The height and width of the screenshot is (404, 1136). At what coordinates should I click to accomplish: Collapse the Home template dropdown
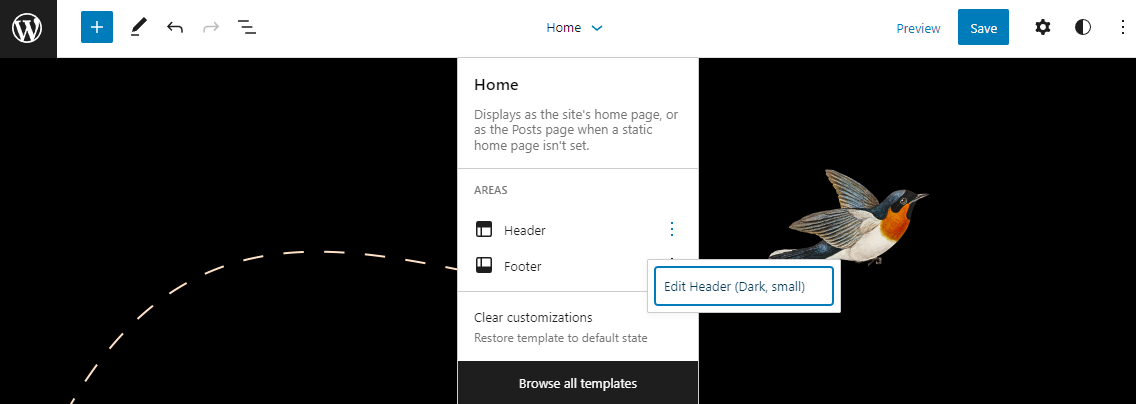575,28
